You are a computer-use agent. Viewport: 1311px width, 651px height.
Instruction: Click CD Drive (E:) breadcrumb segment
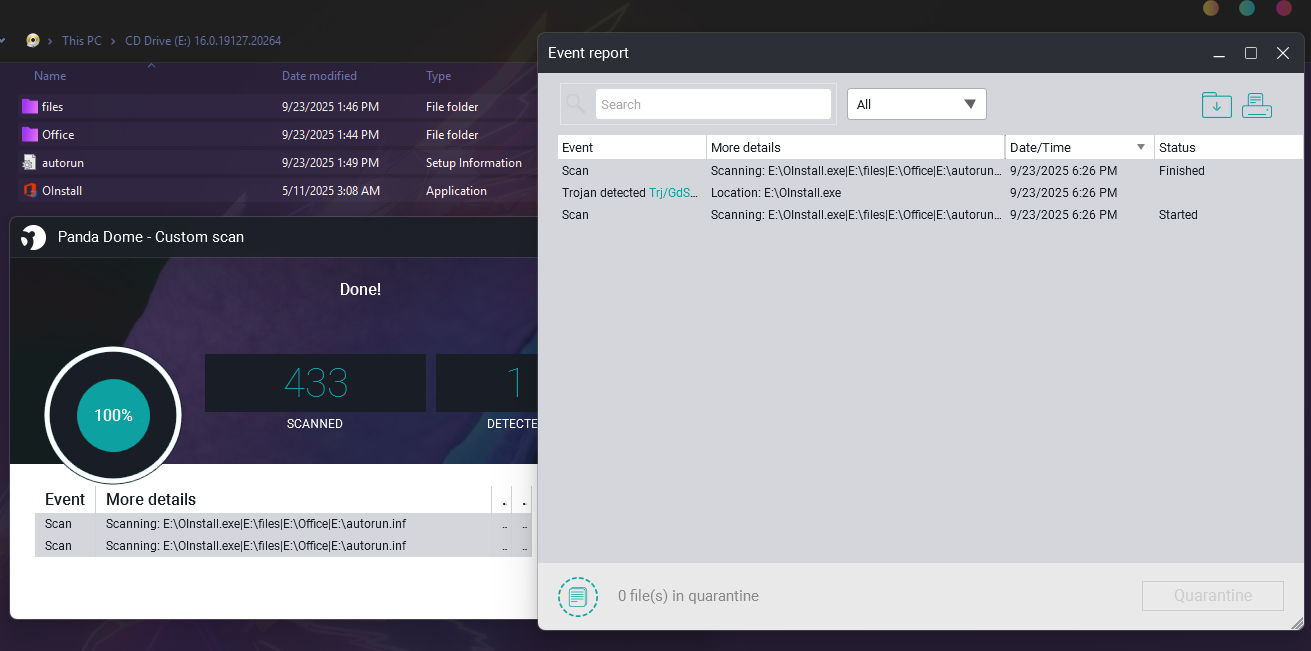(x=203, y=41)
